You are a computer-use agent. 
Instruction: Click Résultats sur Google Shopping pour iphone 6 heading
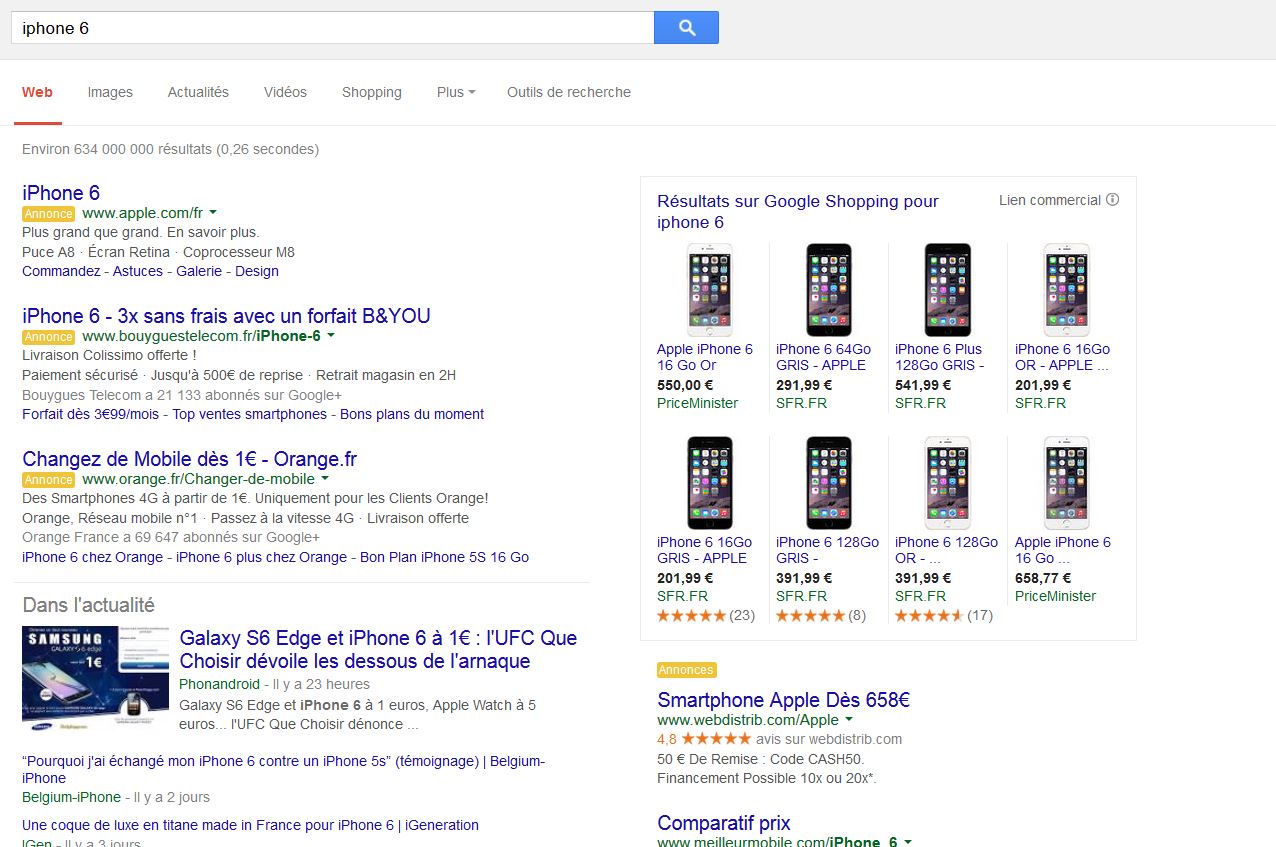(x=798, y=211)
